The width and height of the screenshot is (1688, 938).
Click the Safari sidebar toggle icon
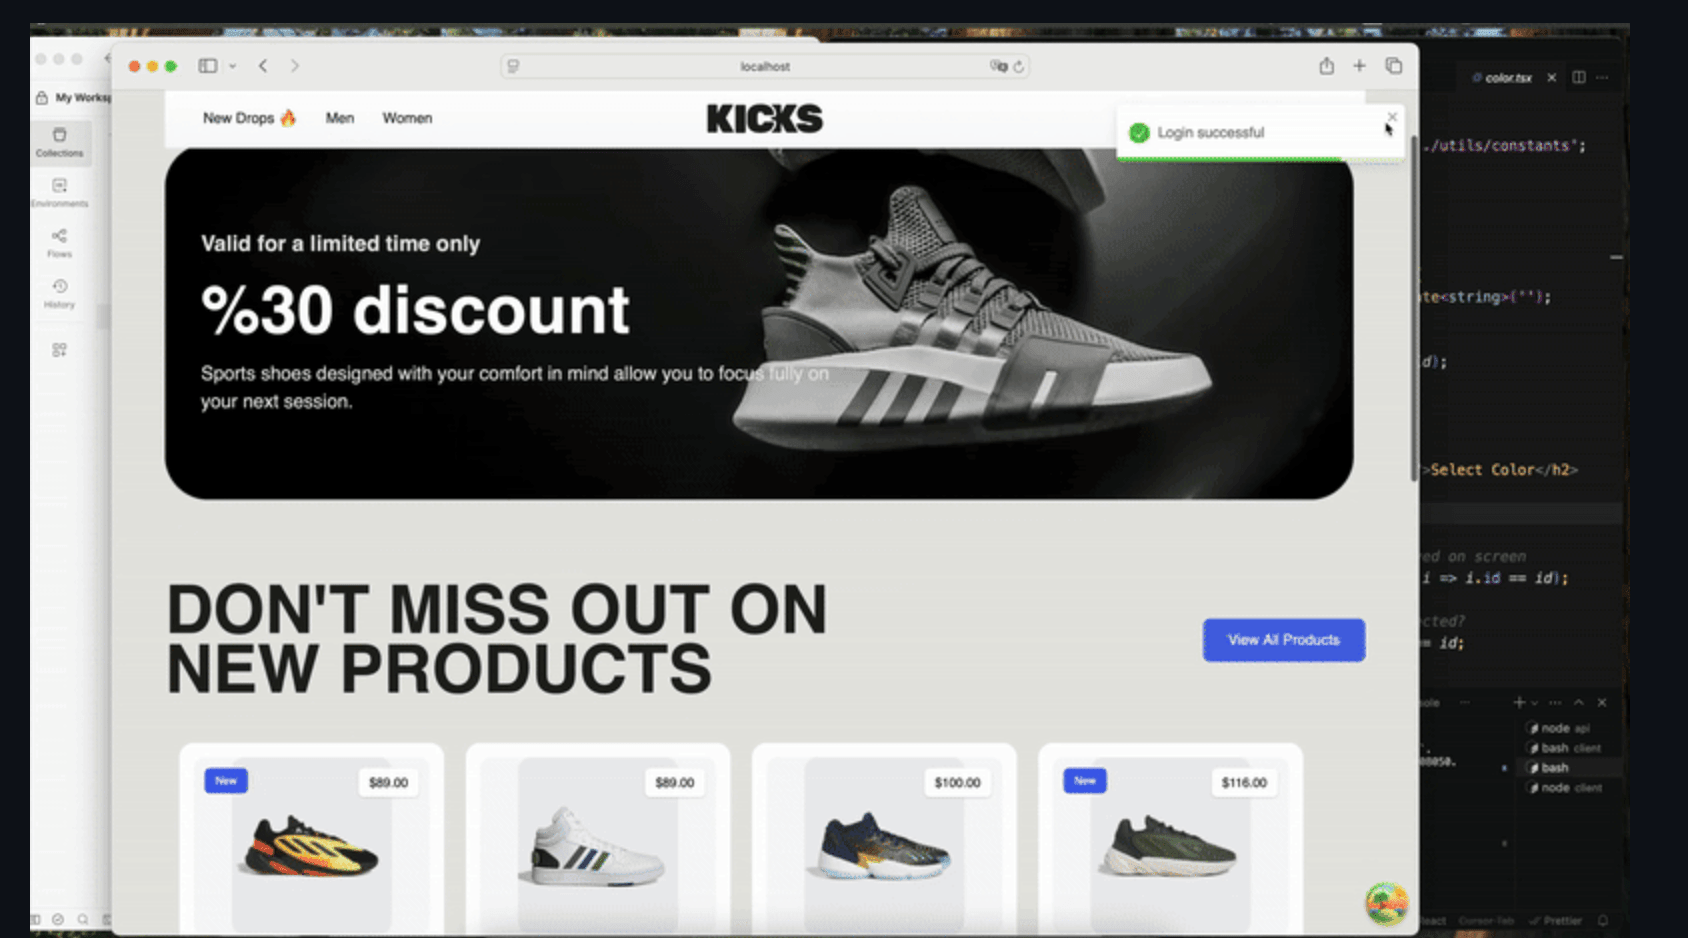pyautogui.click(x=207, y=66)
